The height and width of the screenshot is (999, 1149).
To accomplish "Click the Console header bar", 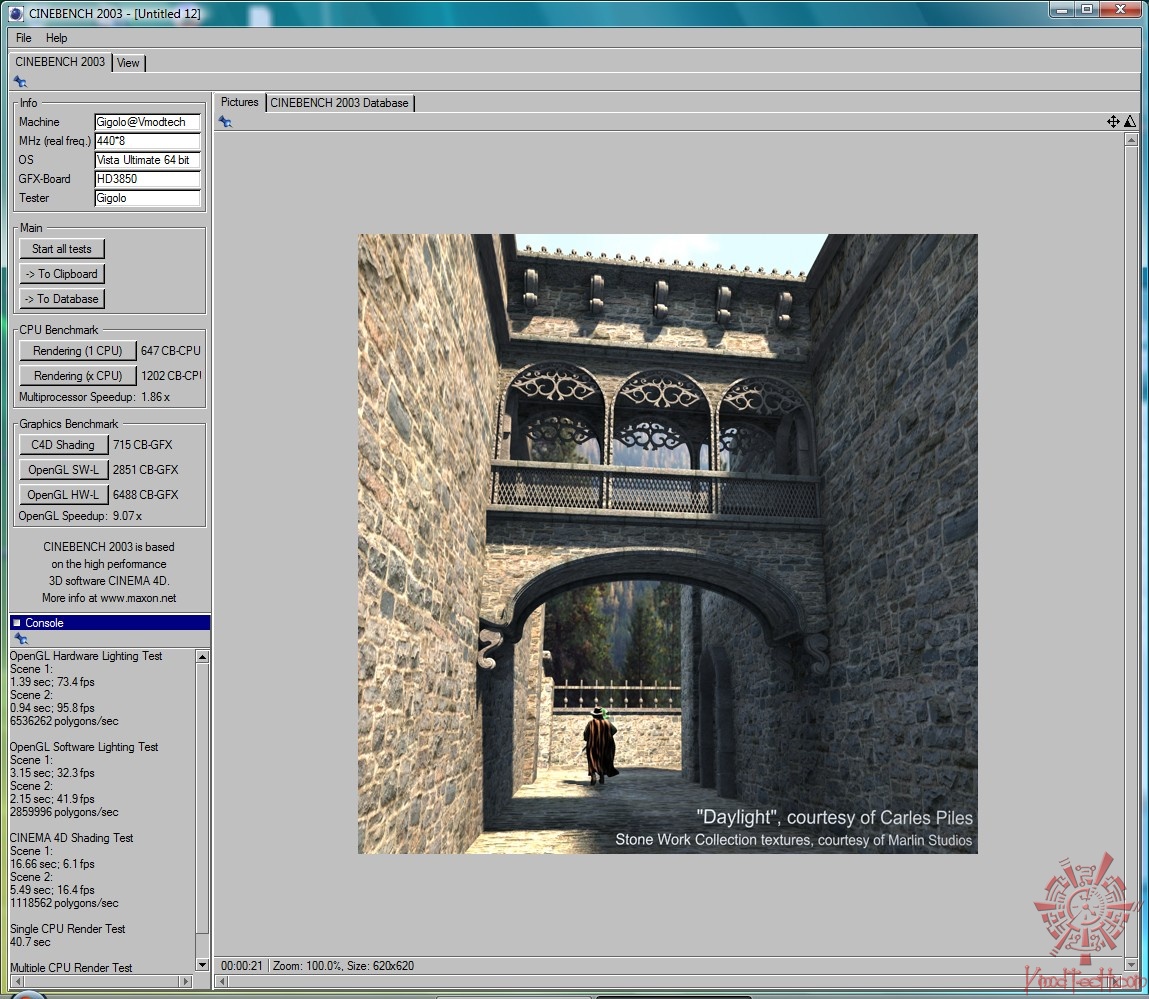I will click(x=110, y=623).
